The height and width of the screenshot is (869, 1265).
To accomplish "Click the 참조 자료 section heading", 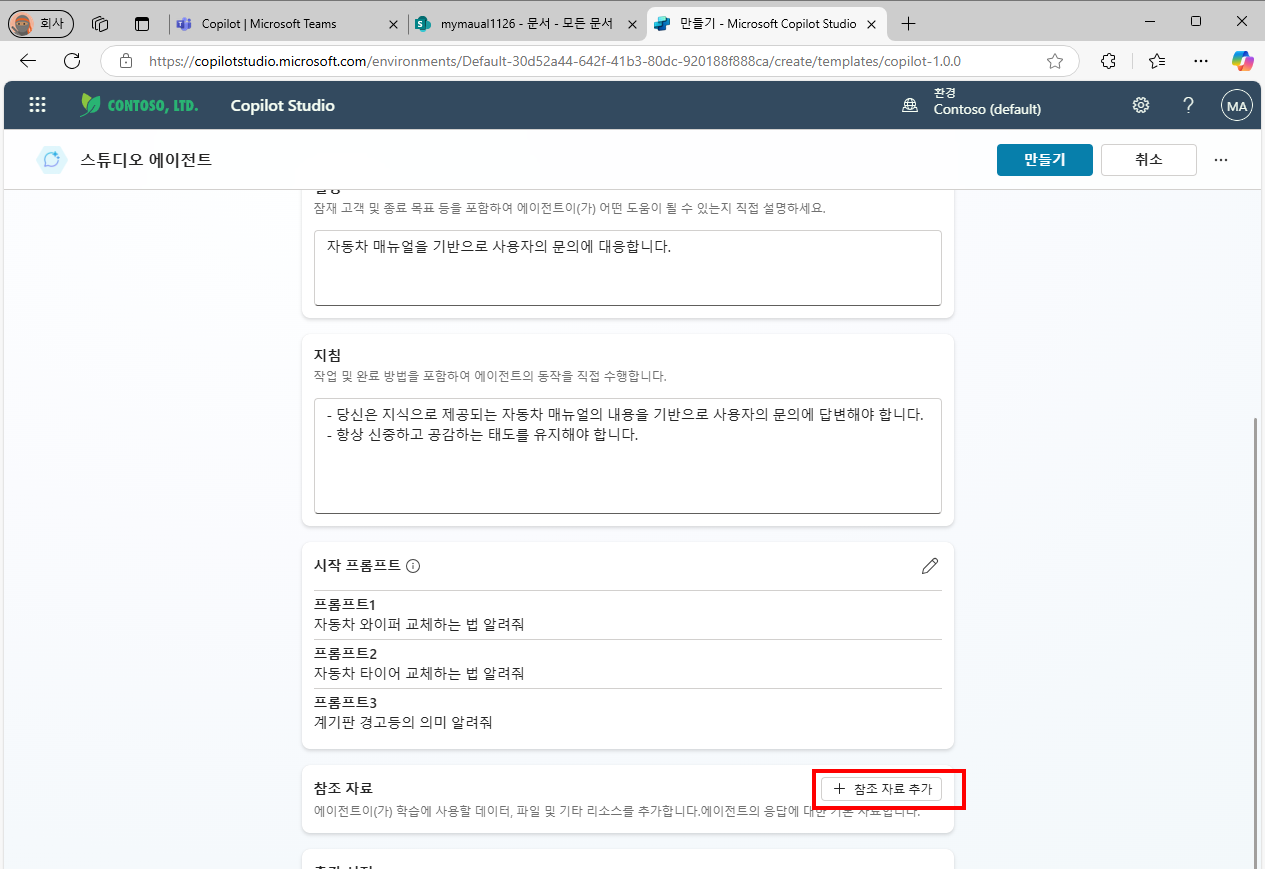I will (343, 789).
